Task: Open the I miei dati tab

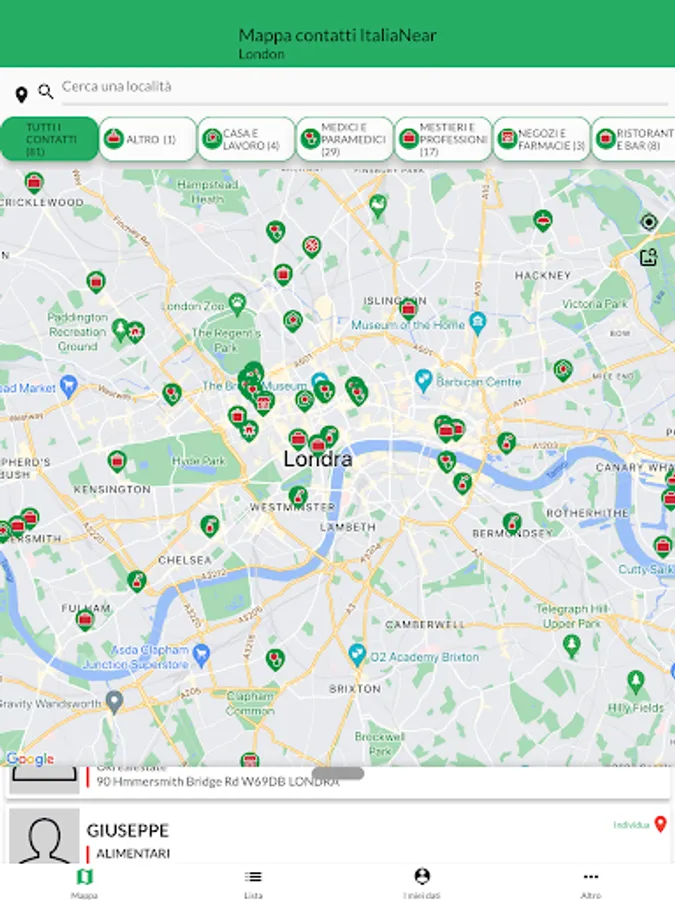Action: (422, 883)
